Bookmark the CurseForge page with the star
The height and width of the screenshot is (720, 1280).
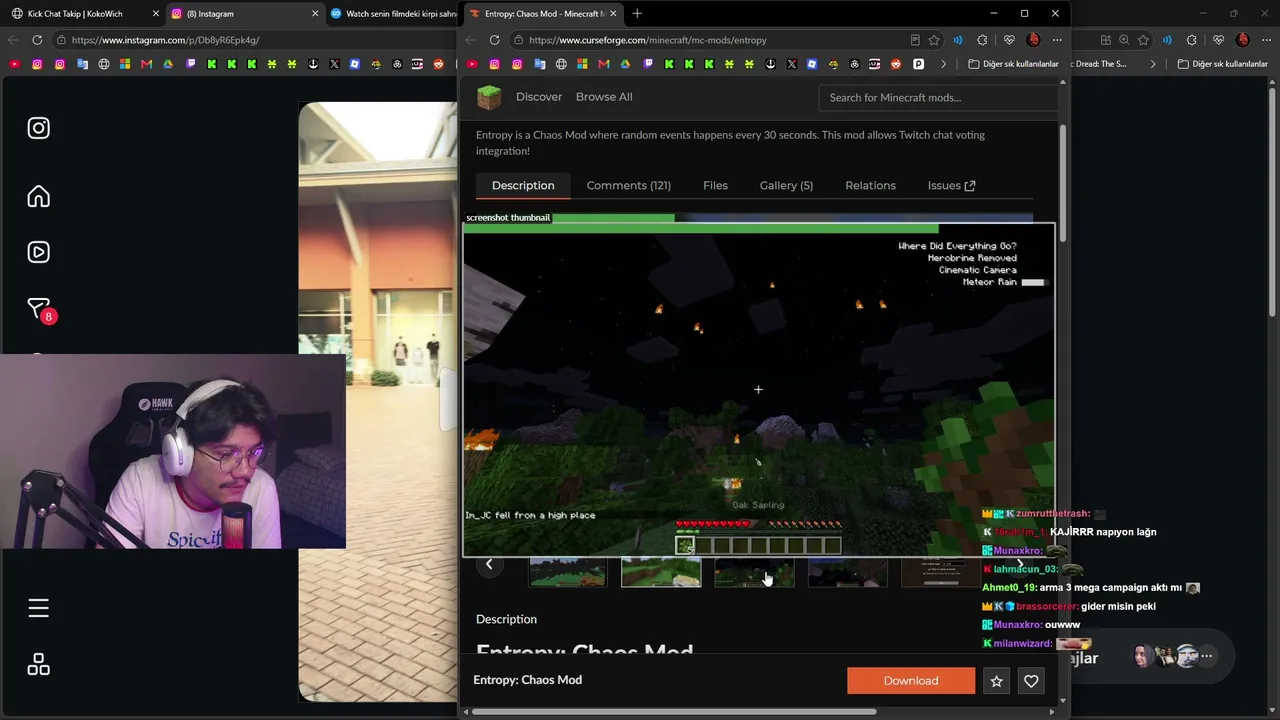pyautogui.click(x=934, y=40)
